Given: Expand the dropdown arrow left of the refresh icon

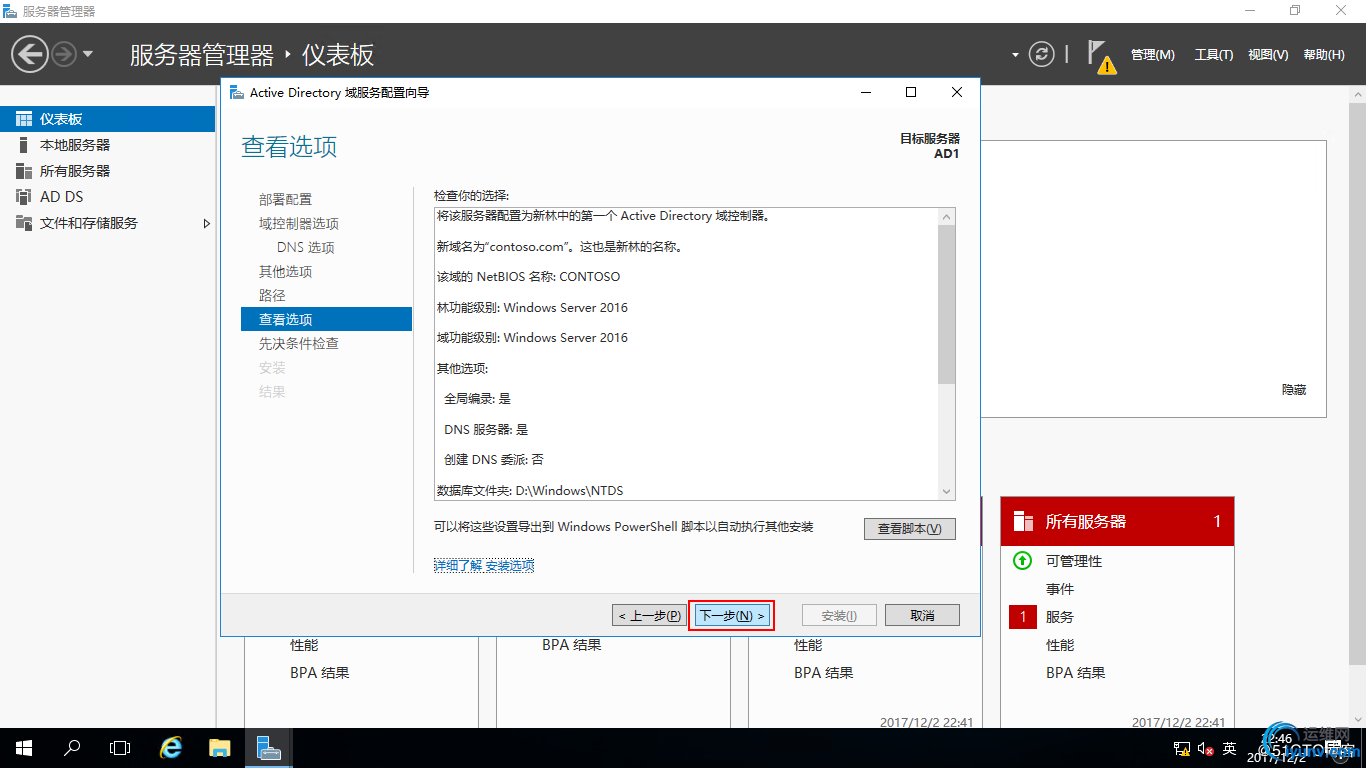Looking at the screenshot, I should point(1015,55).
